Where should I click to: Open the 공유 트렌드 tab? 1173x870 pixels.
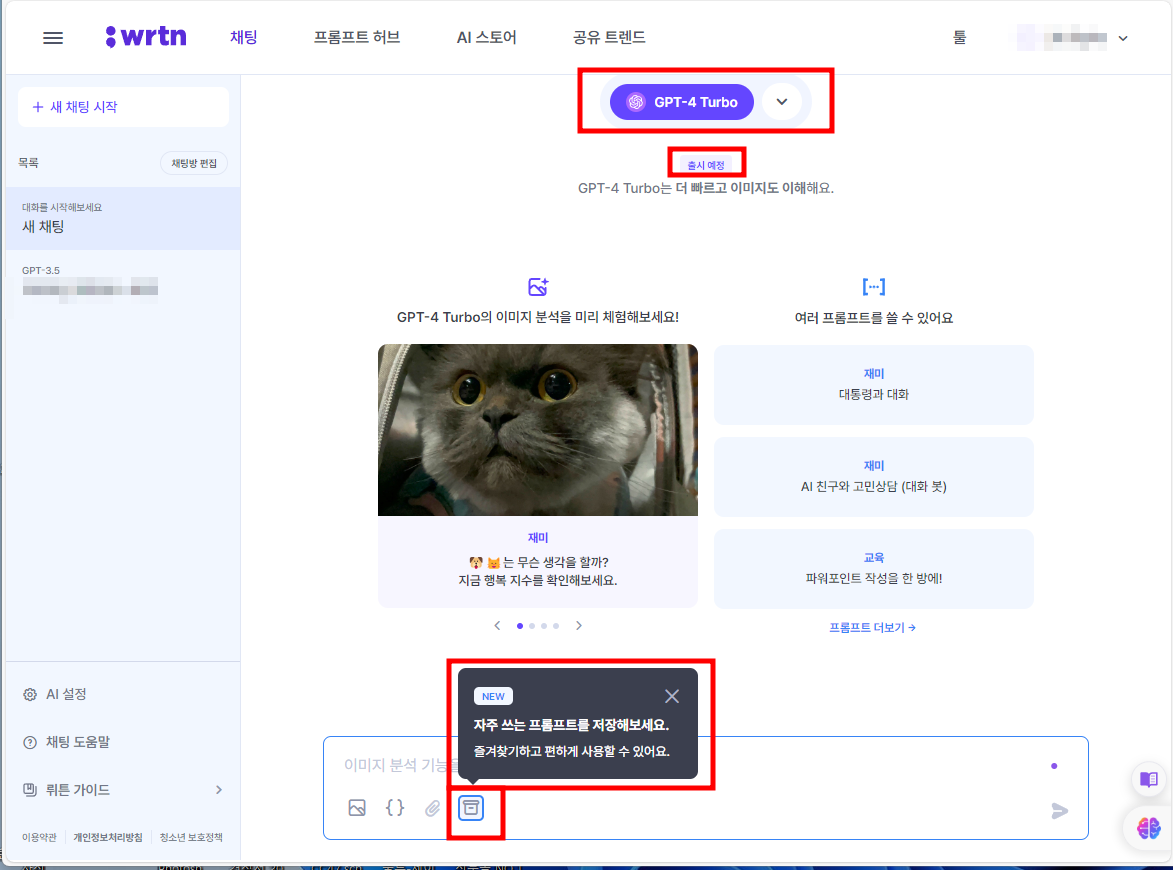coord(609,37)
